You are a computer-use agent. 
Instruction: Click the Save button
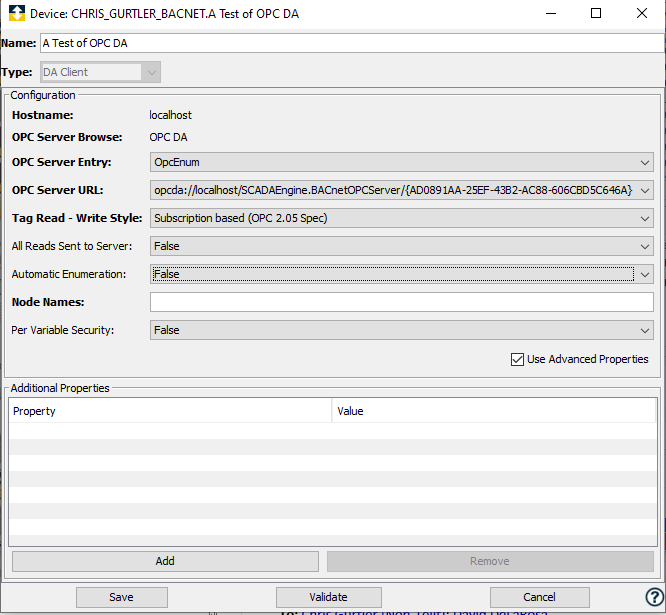point(121,597)
